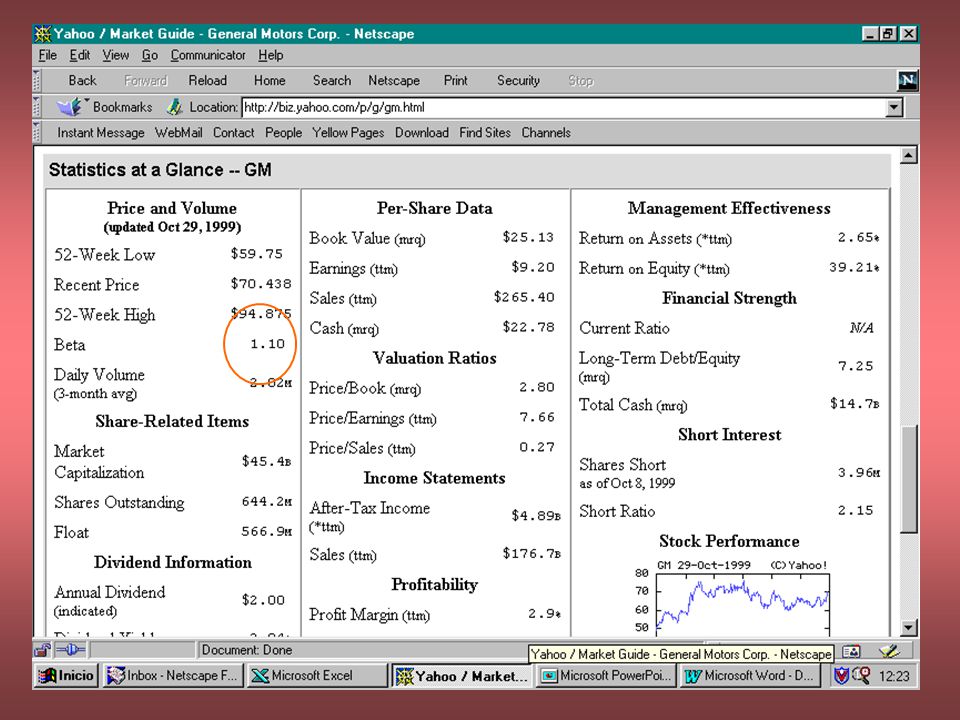The width and height of the screenshot is (960, 720).
Task: Click Contact on the personal toolbar
Action: (x=233, y=132)
